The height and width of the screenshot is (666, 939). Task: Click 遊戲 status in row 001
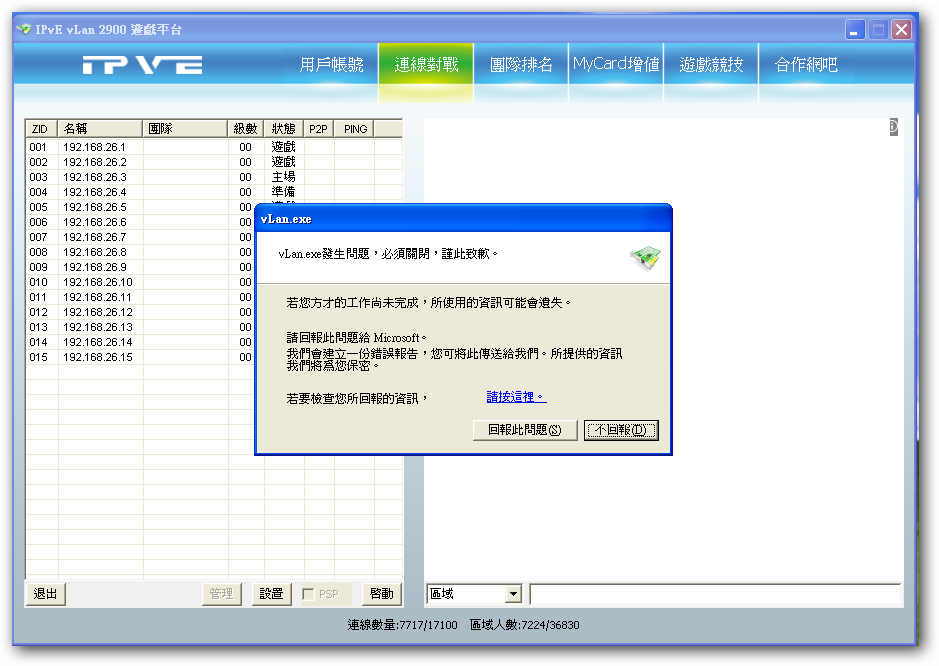click(x=283, y=147)
